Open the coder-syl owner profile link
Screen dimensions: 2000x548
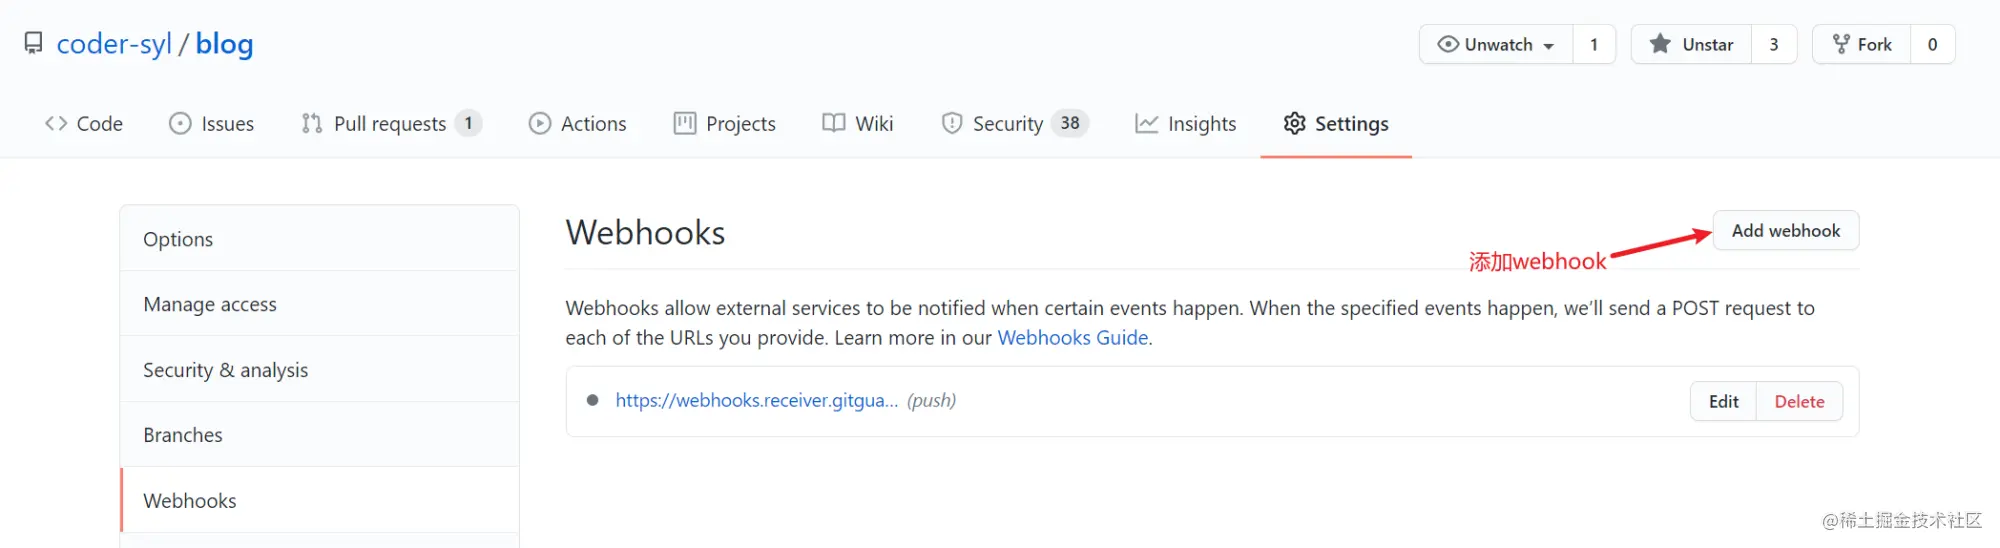114,44
